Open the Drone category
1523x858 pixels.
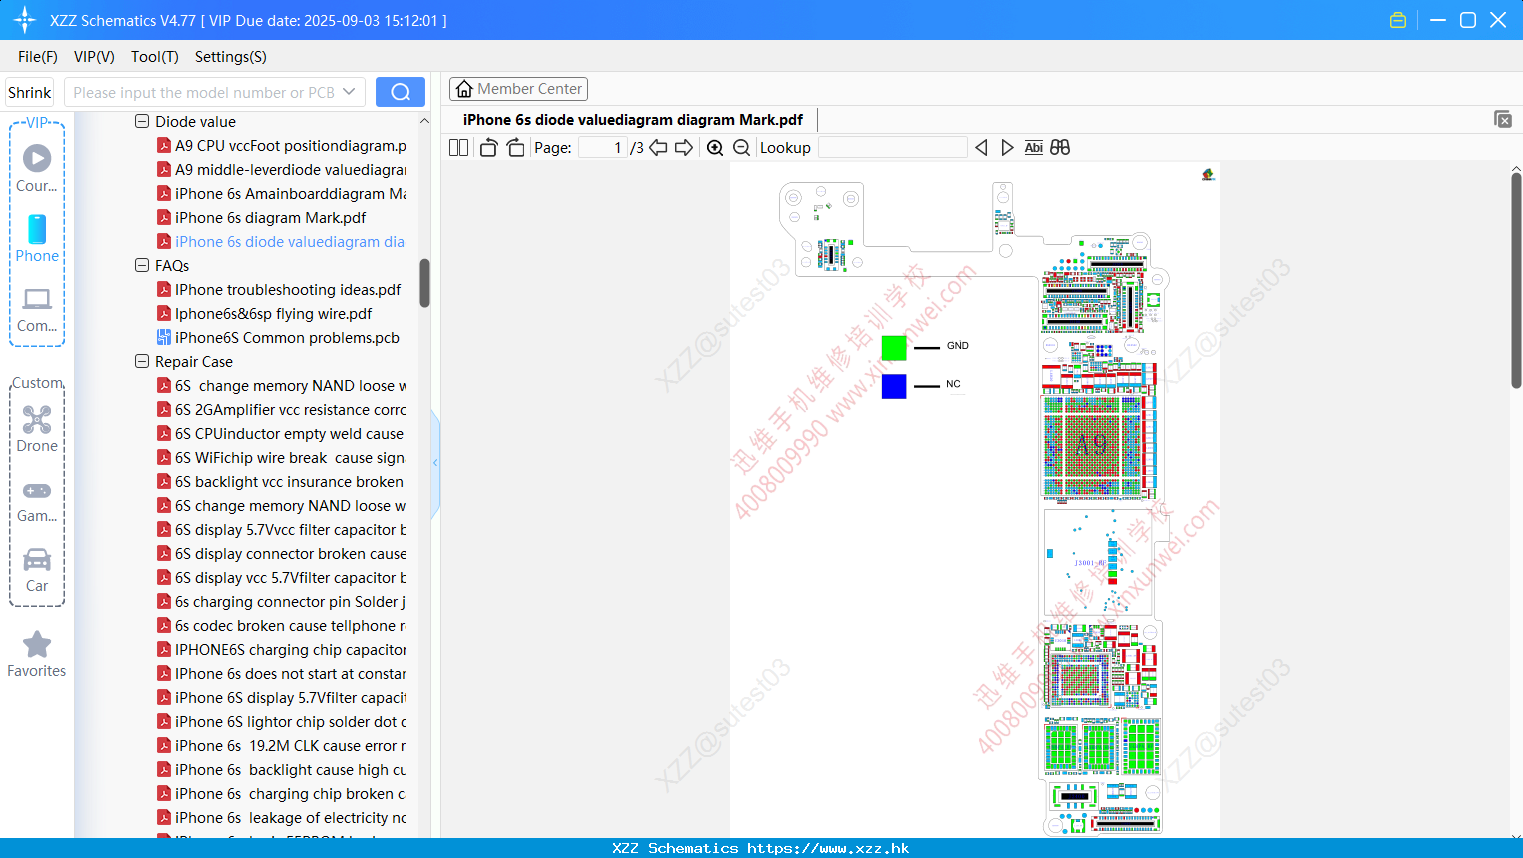coord(37,428)
